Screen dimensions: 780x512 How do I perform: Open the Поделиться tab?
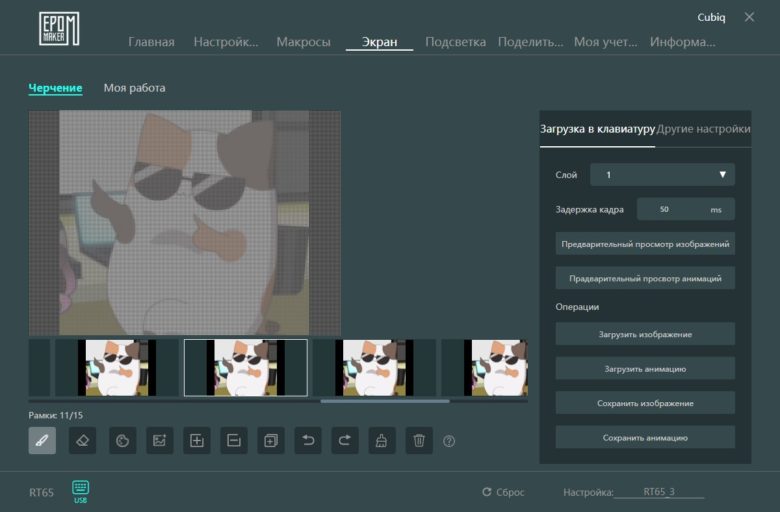(x=530, y=42)
